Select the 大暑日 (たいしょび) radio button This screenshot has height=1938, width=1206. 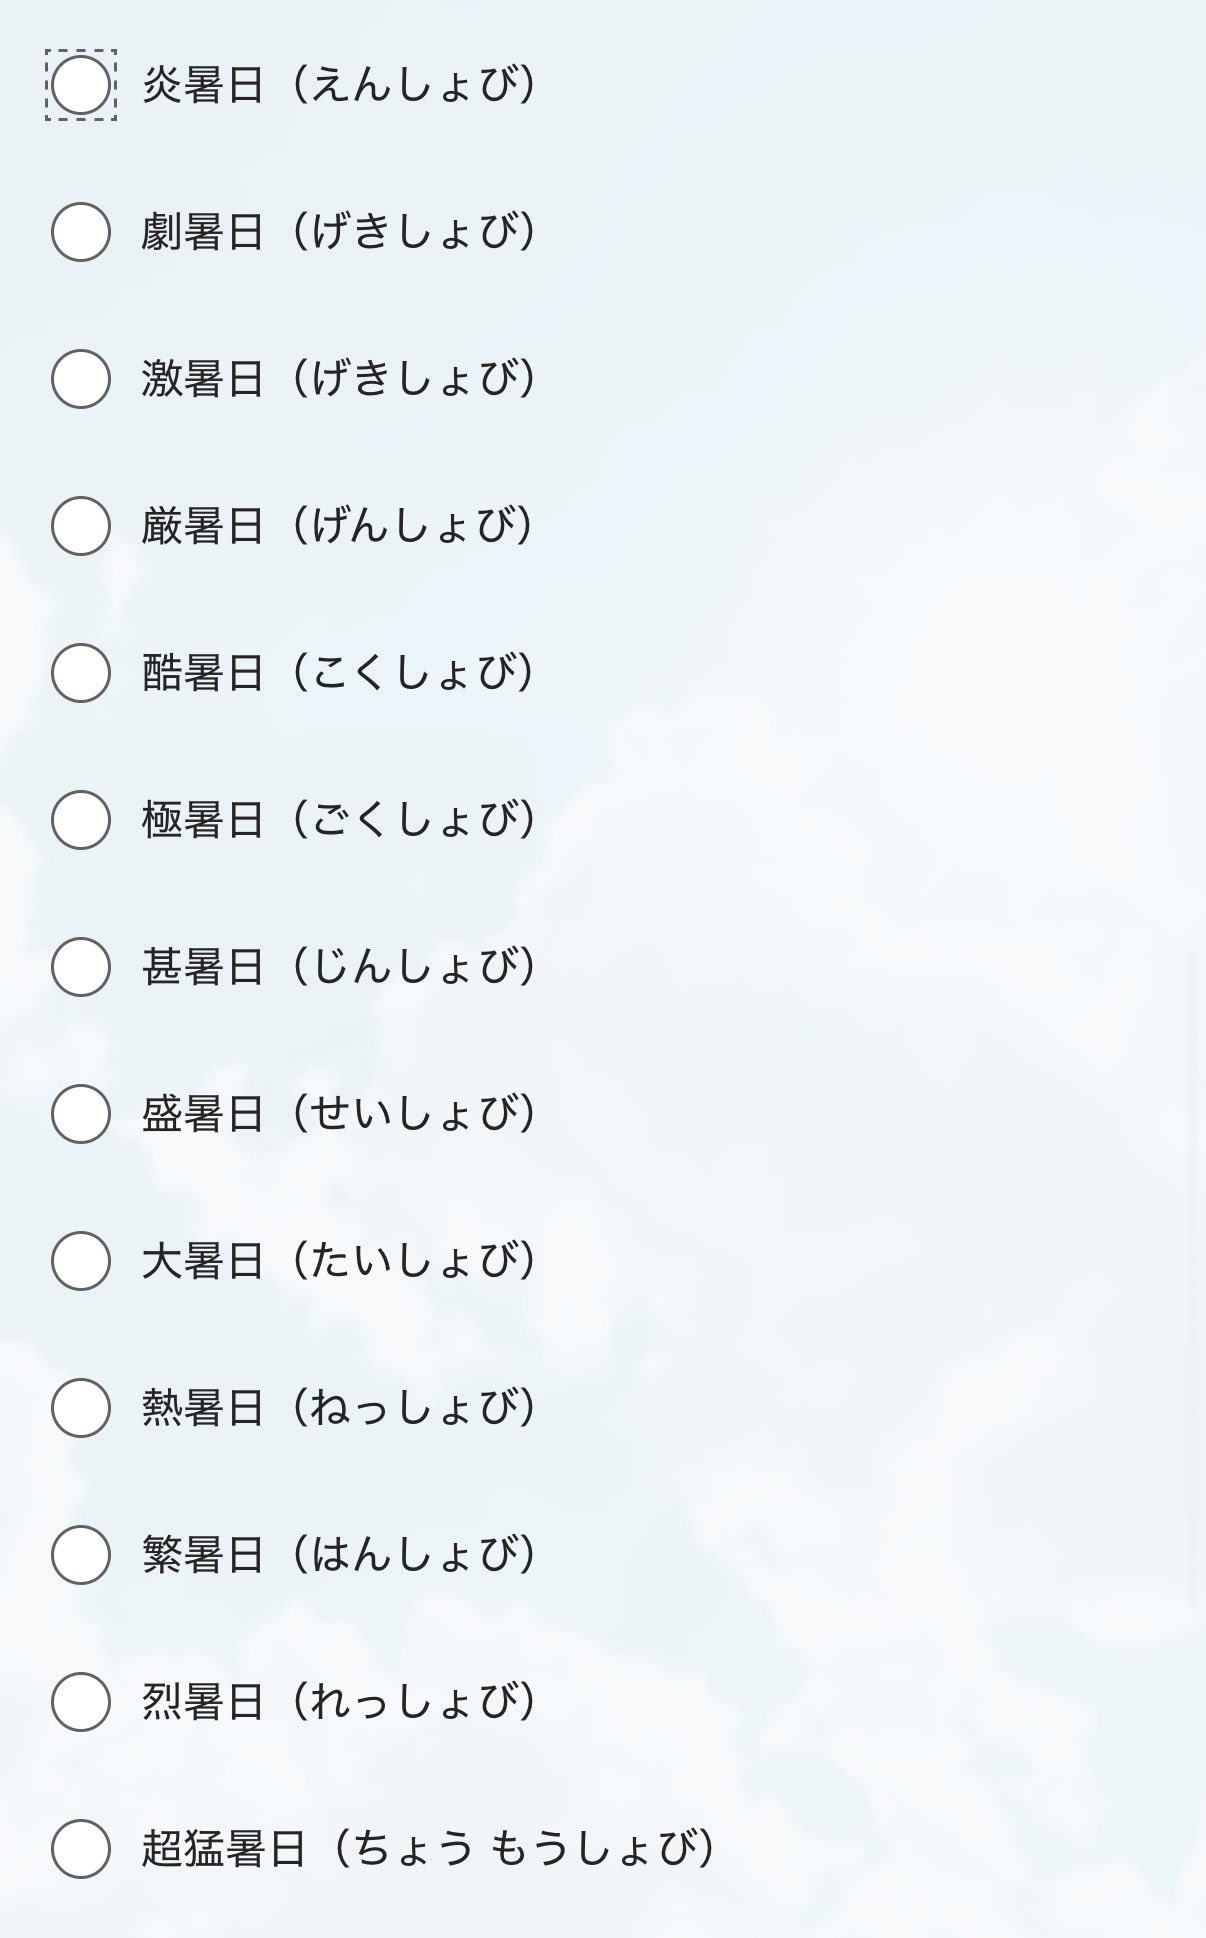click(x=80, y=1261)
